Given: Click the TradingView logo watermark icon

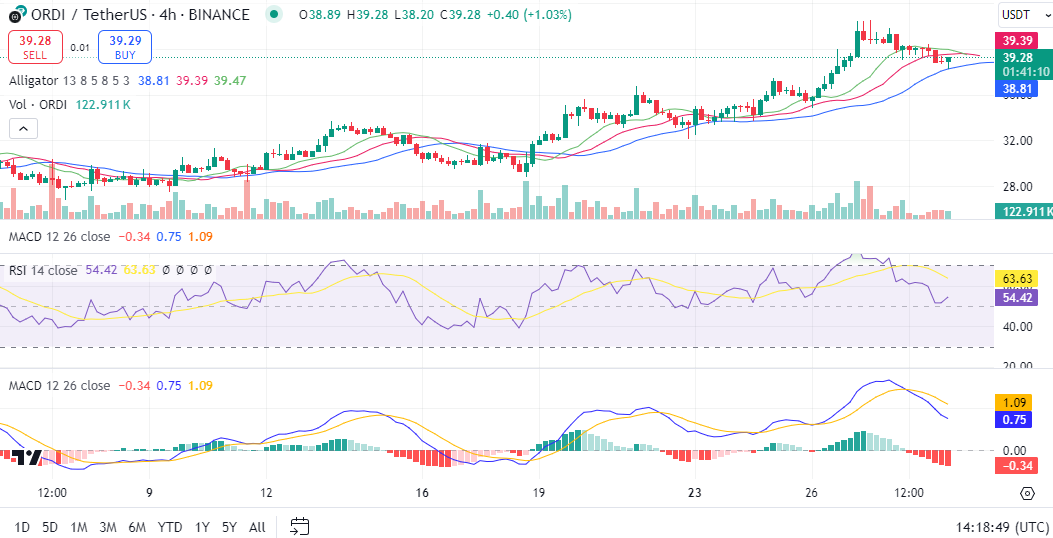Looking at the screenshot, I should pyautogui.click(x=27, y=457).
